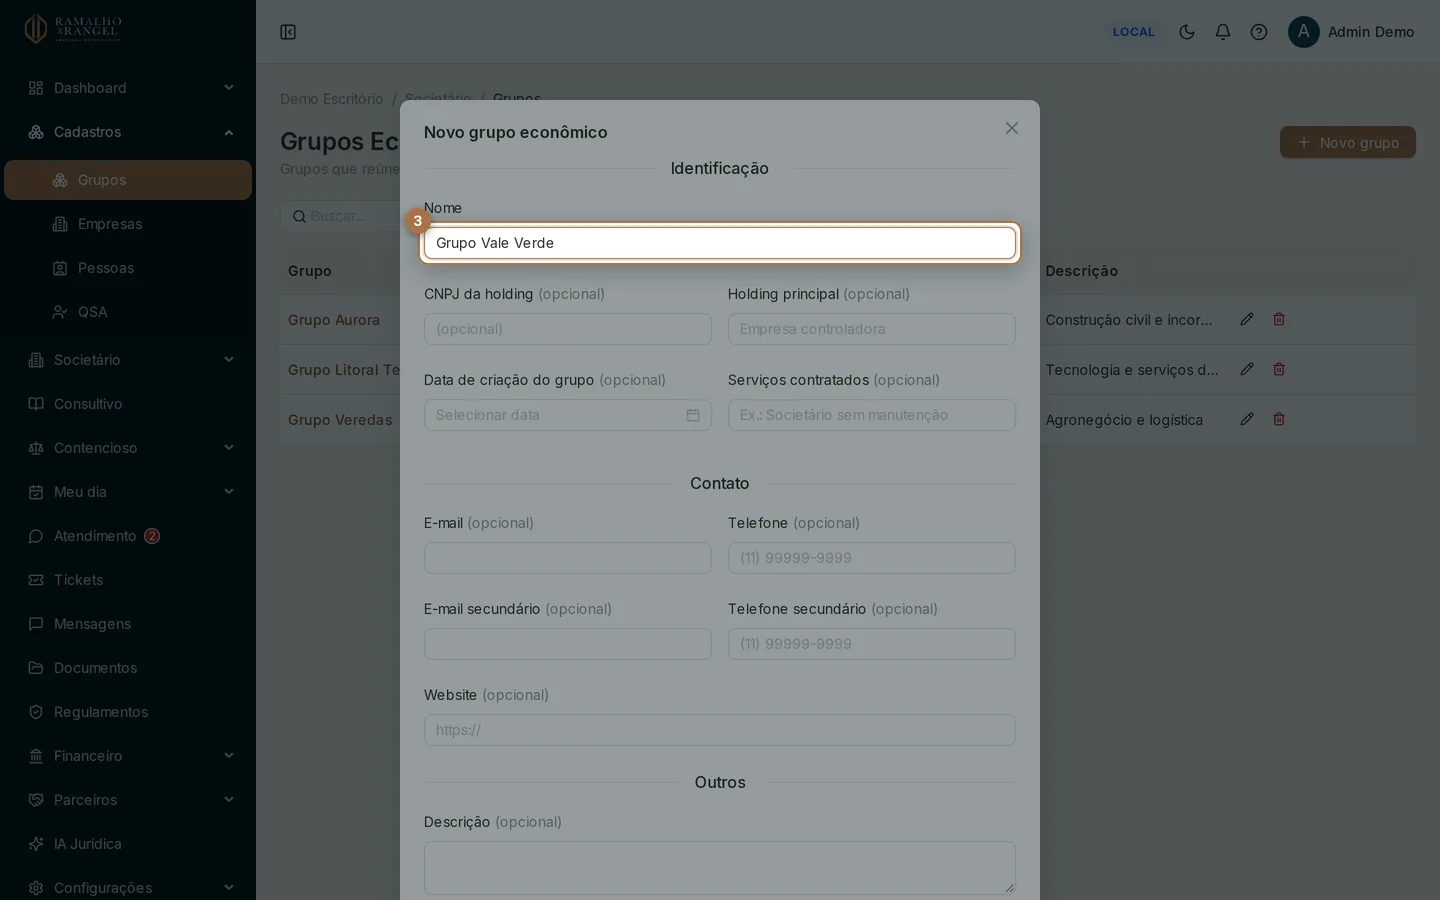Image resolution: width=1440 pixels, height=900 pixels.
Task: Focus the CNPJ da holding field
Action: point(568,329)
